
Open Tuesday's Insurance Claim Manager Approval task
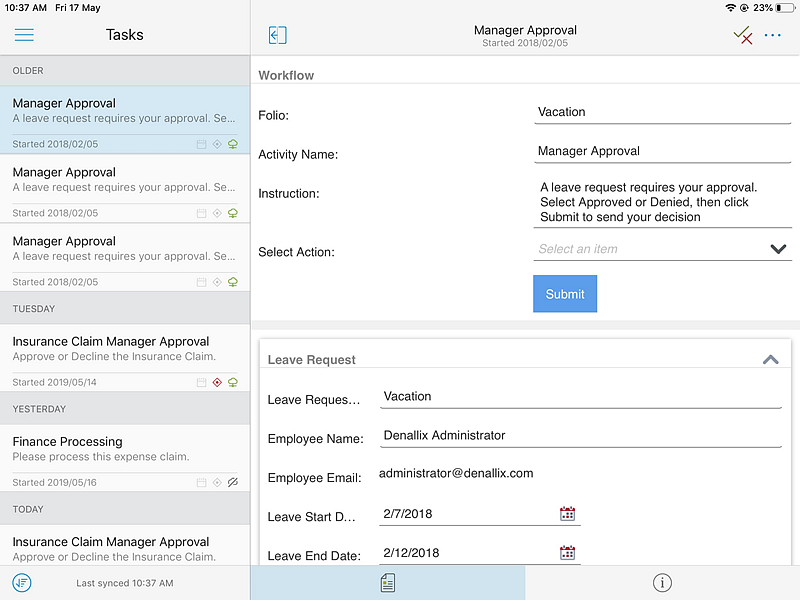(125, 350)
